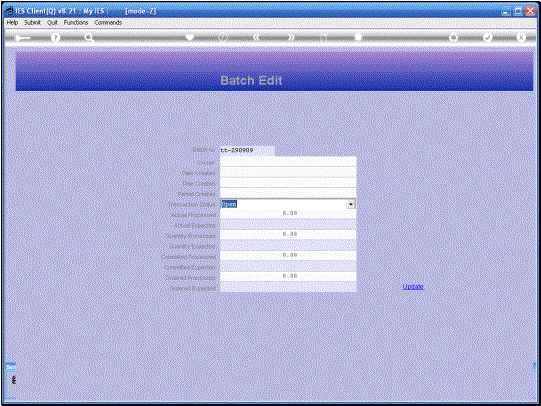Open the Help menu
Screen dimensions: 541x406
(12, 22)
